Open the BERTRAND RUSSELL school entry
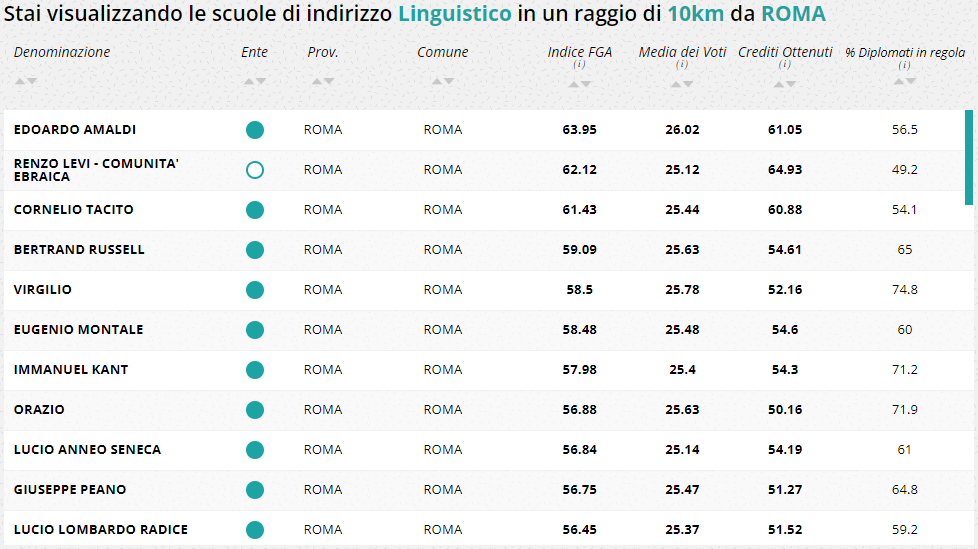978x549 pixels. (x=79, y=250)
